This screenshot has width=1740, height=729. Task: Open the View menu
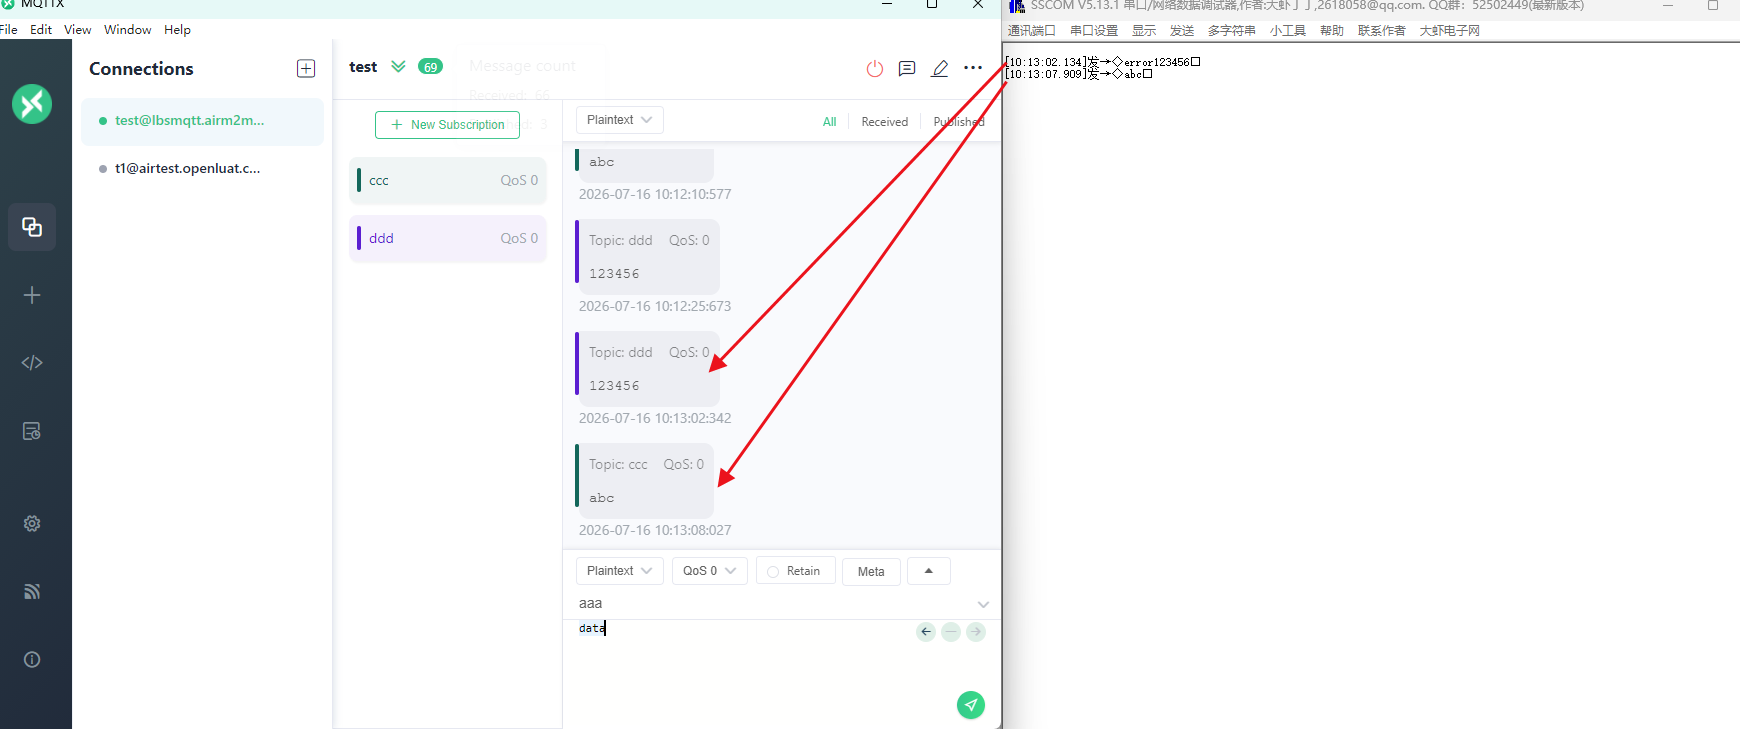point(78,29)
